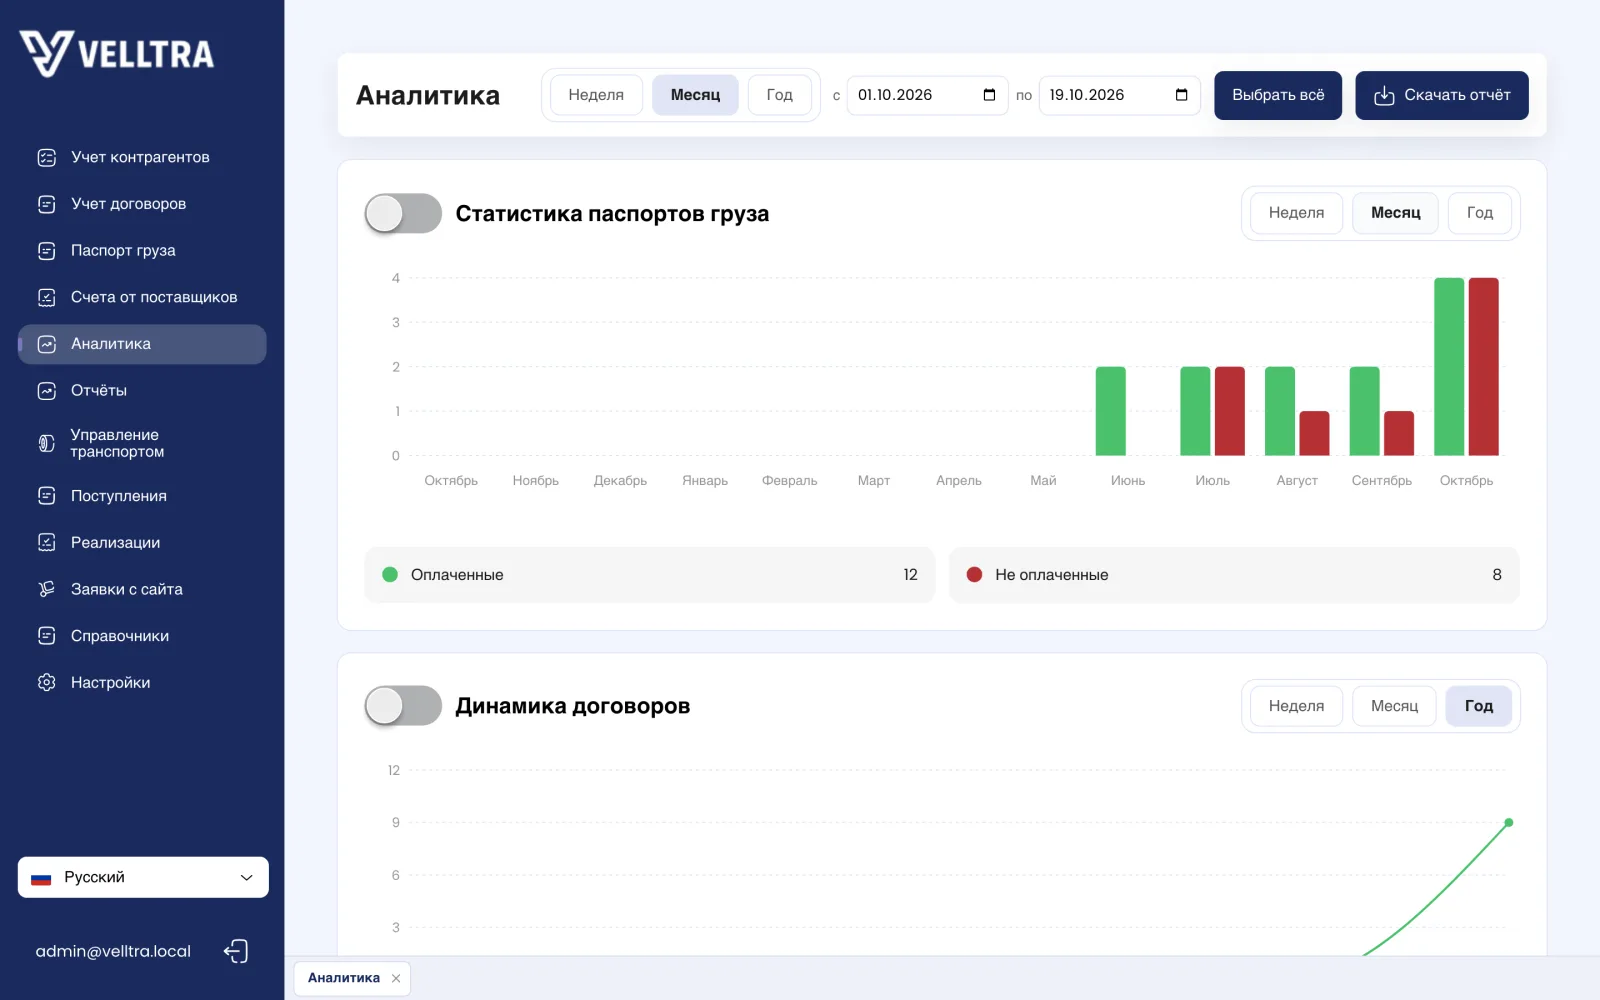The image size is (1600, 1000).
Task: Click the Счета от поставщиков sidebar icon
Action: coord(47,297)
